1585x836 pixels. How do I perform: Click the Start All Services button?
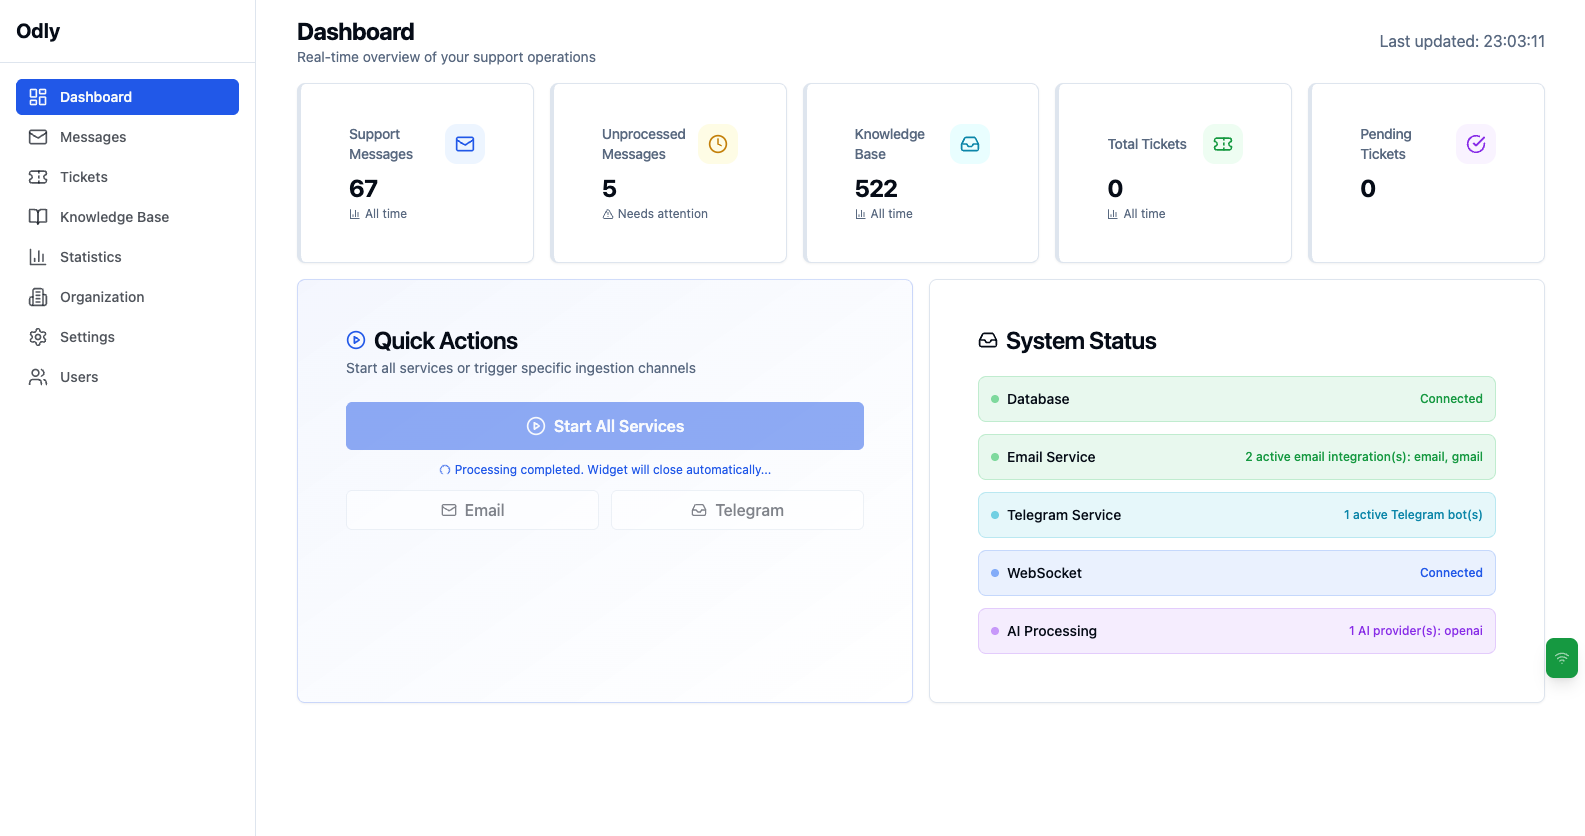coord(605,426)
